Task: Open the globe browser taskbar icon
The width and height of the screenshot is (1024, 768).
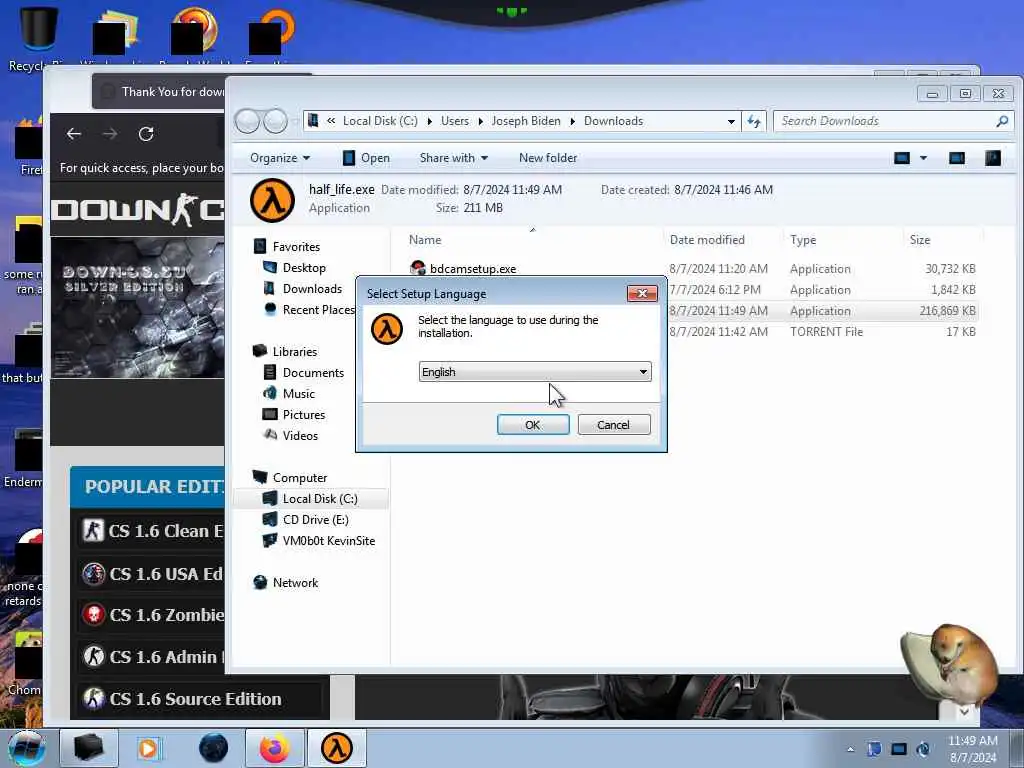Action: [214, 748]
